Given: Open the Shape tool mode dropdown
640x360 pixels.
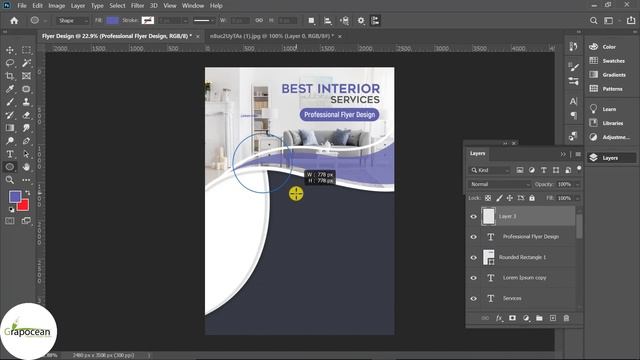Looking at the screenshot, I should click(73, 20).
